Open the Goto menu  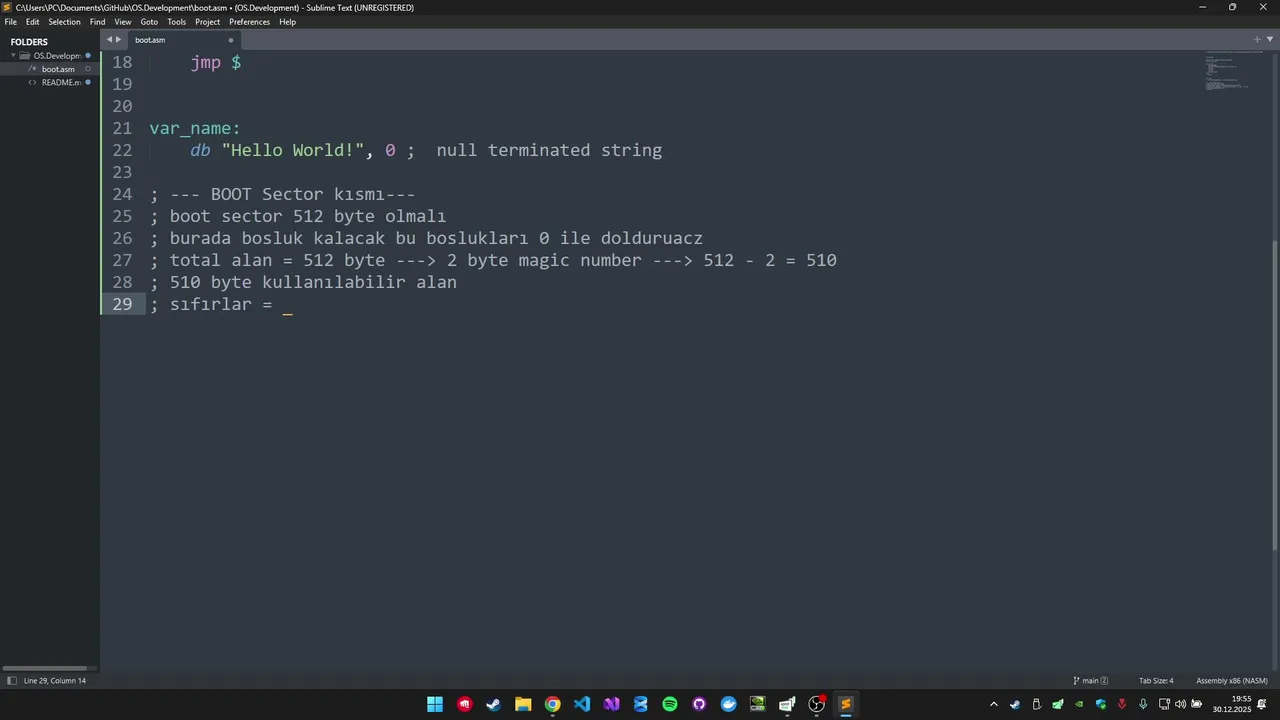click(x=149, y=22)
